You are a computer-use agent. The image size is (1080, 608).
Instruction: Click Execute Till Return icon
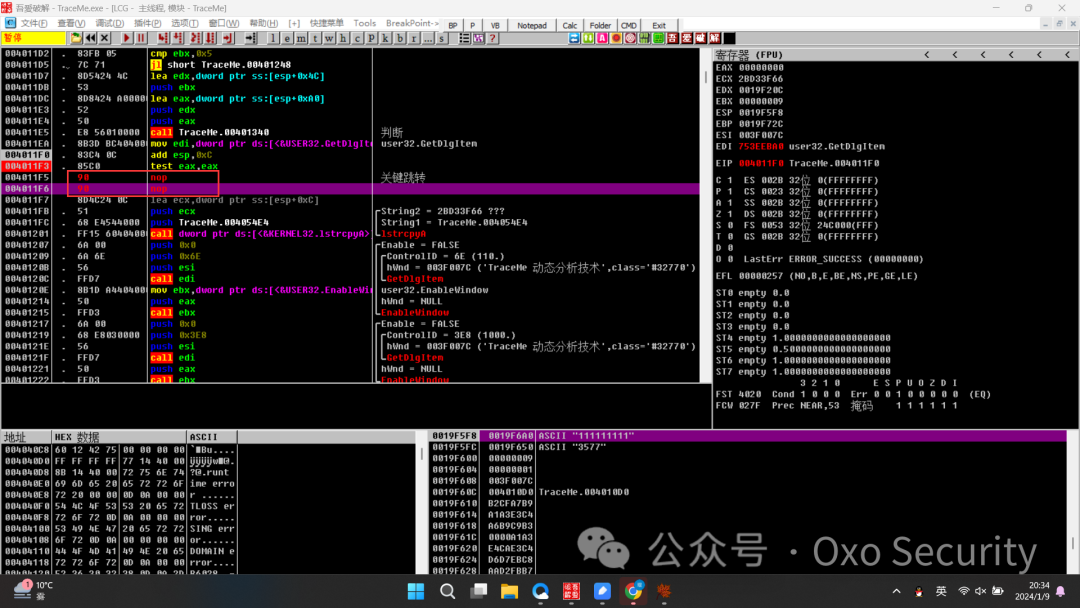[228, 39]
